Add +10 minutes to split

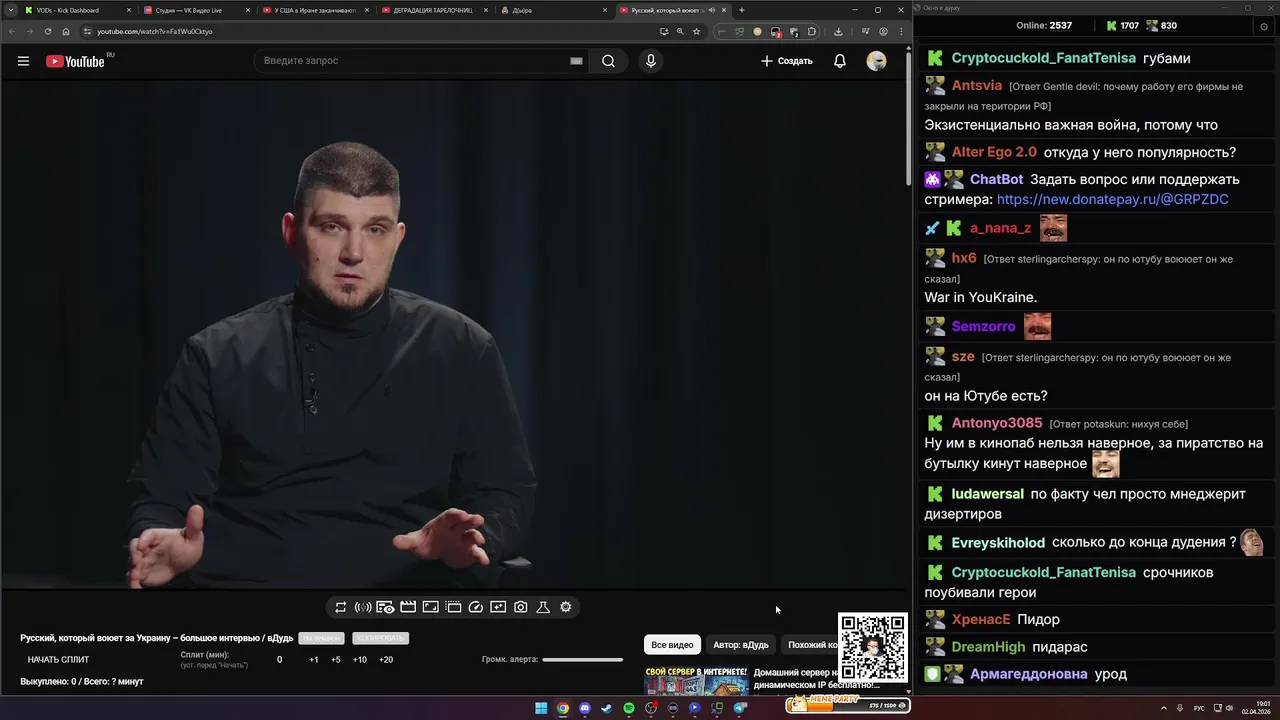tap(360, 660)
